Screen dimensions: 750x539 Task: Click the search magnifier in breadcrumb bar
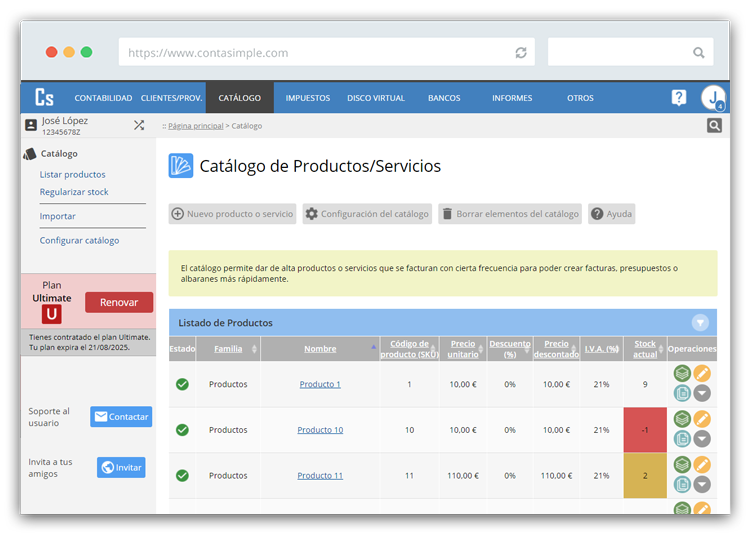click(x=714, y=126)
